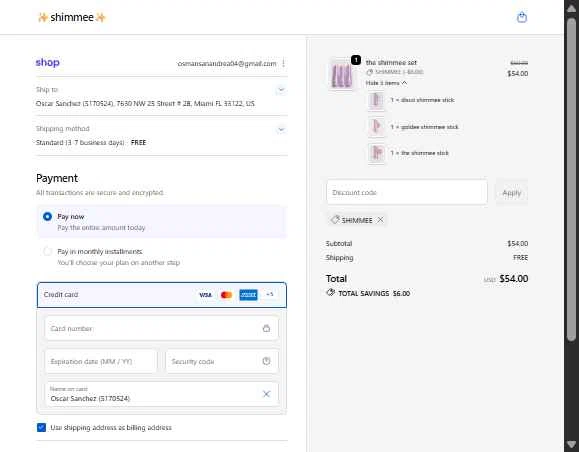Click the Oscar Sanchez shipping address text
This screenshot has height=452, width=579.
(145, 103)
